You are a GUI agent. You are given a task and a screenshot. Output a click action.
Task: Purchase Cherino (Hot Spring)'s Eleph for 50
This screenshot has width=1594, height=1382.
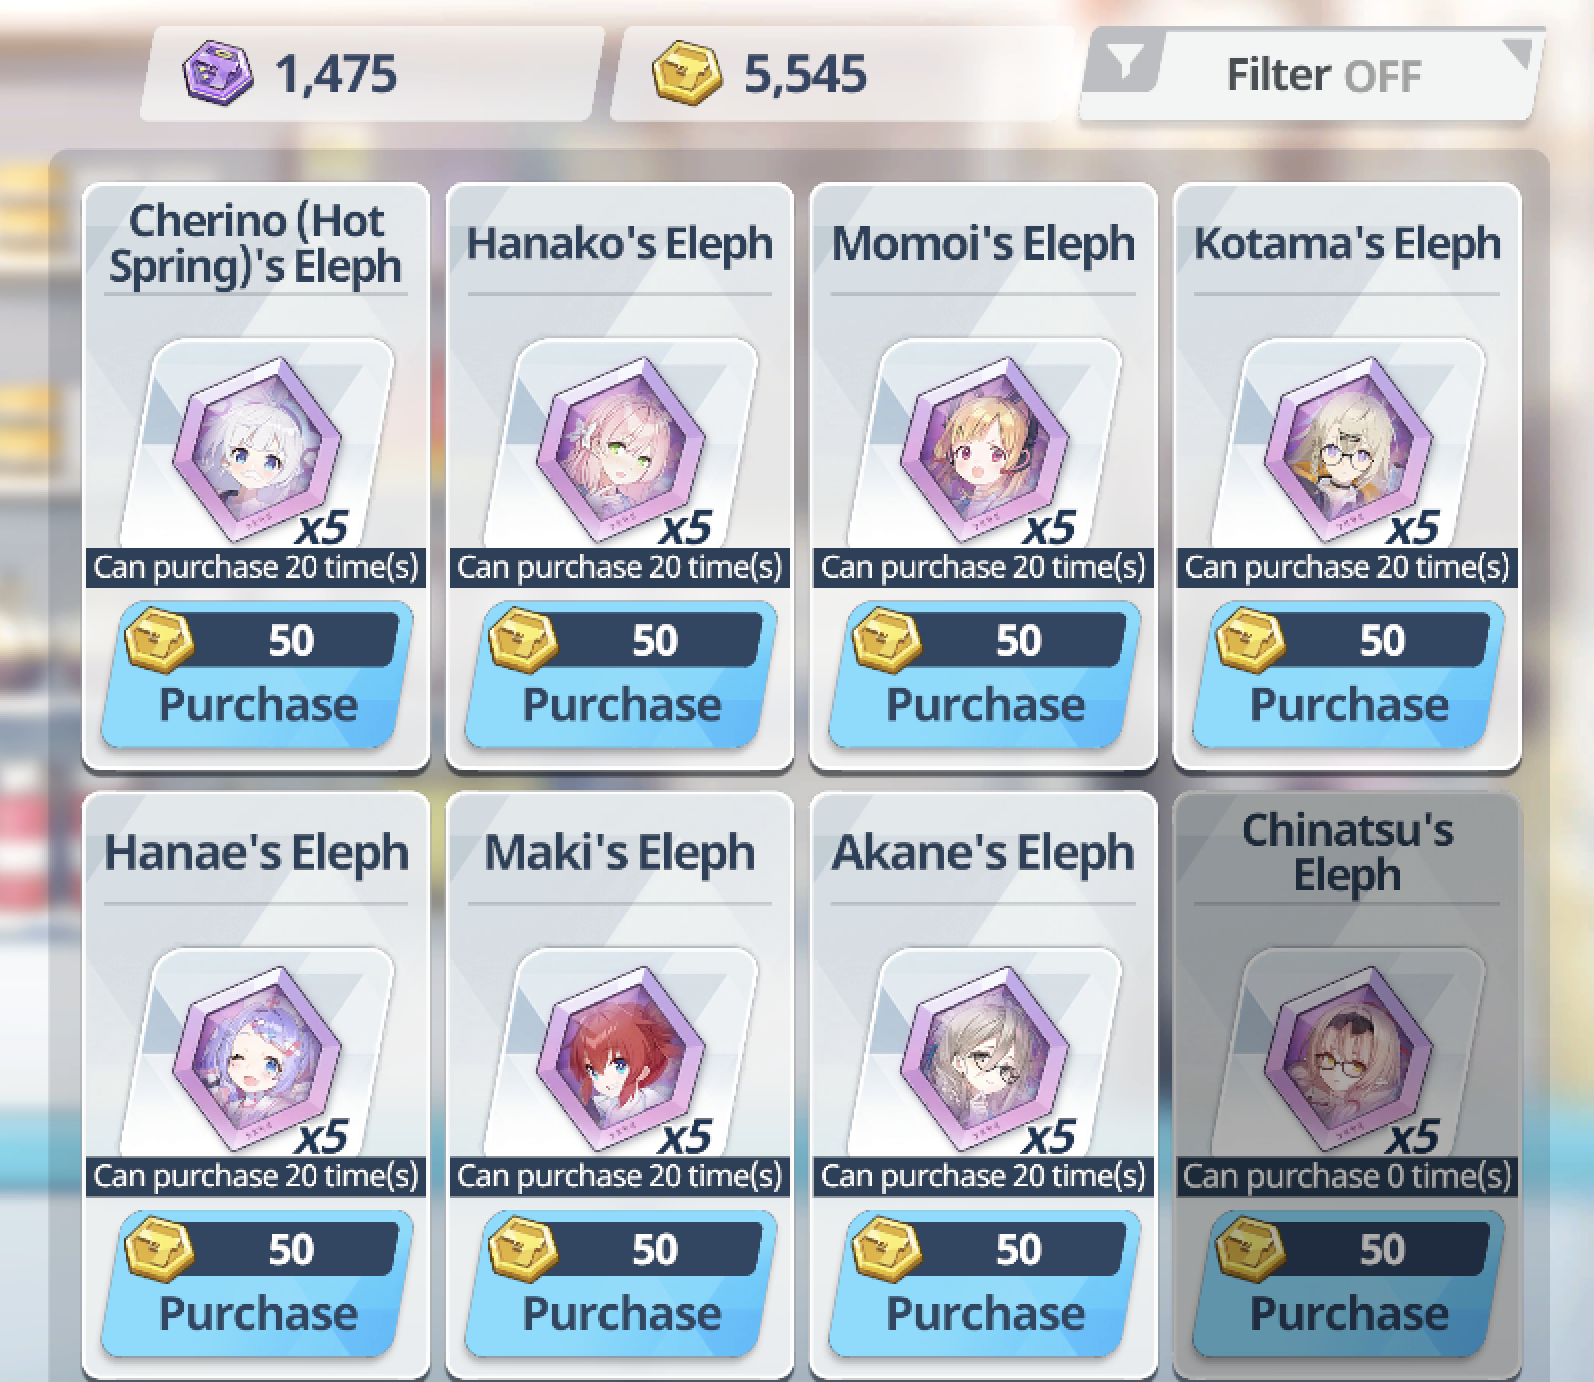click(x=257, y=675)
